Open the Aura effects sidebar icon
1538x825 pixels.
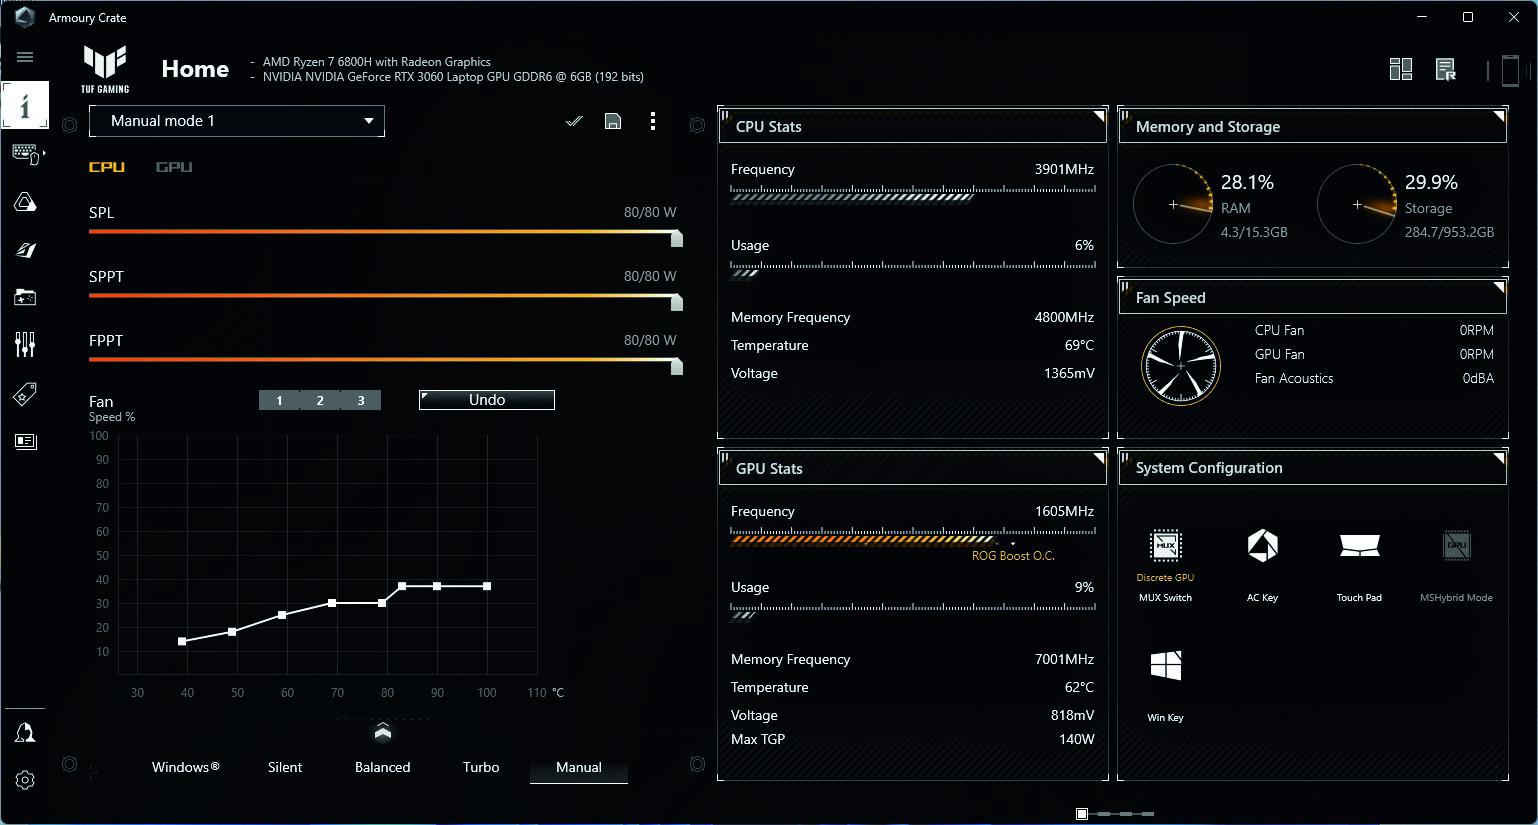click(x=25, y=201)
